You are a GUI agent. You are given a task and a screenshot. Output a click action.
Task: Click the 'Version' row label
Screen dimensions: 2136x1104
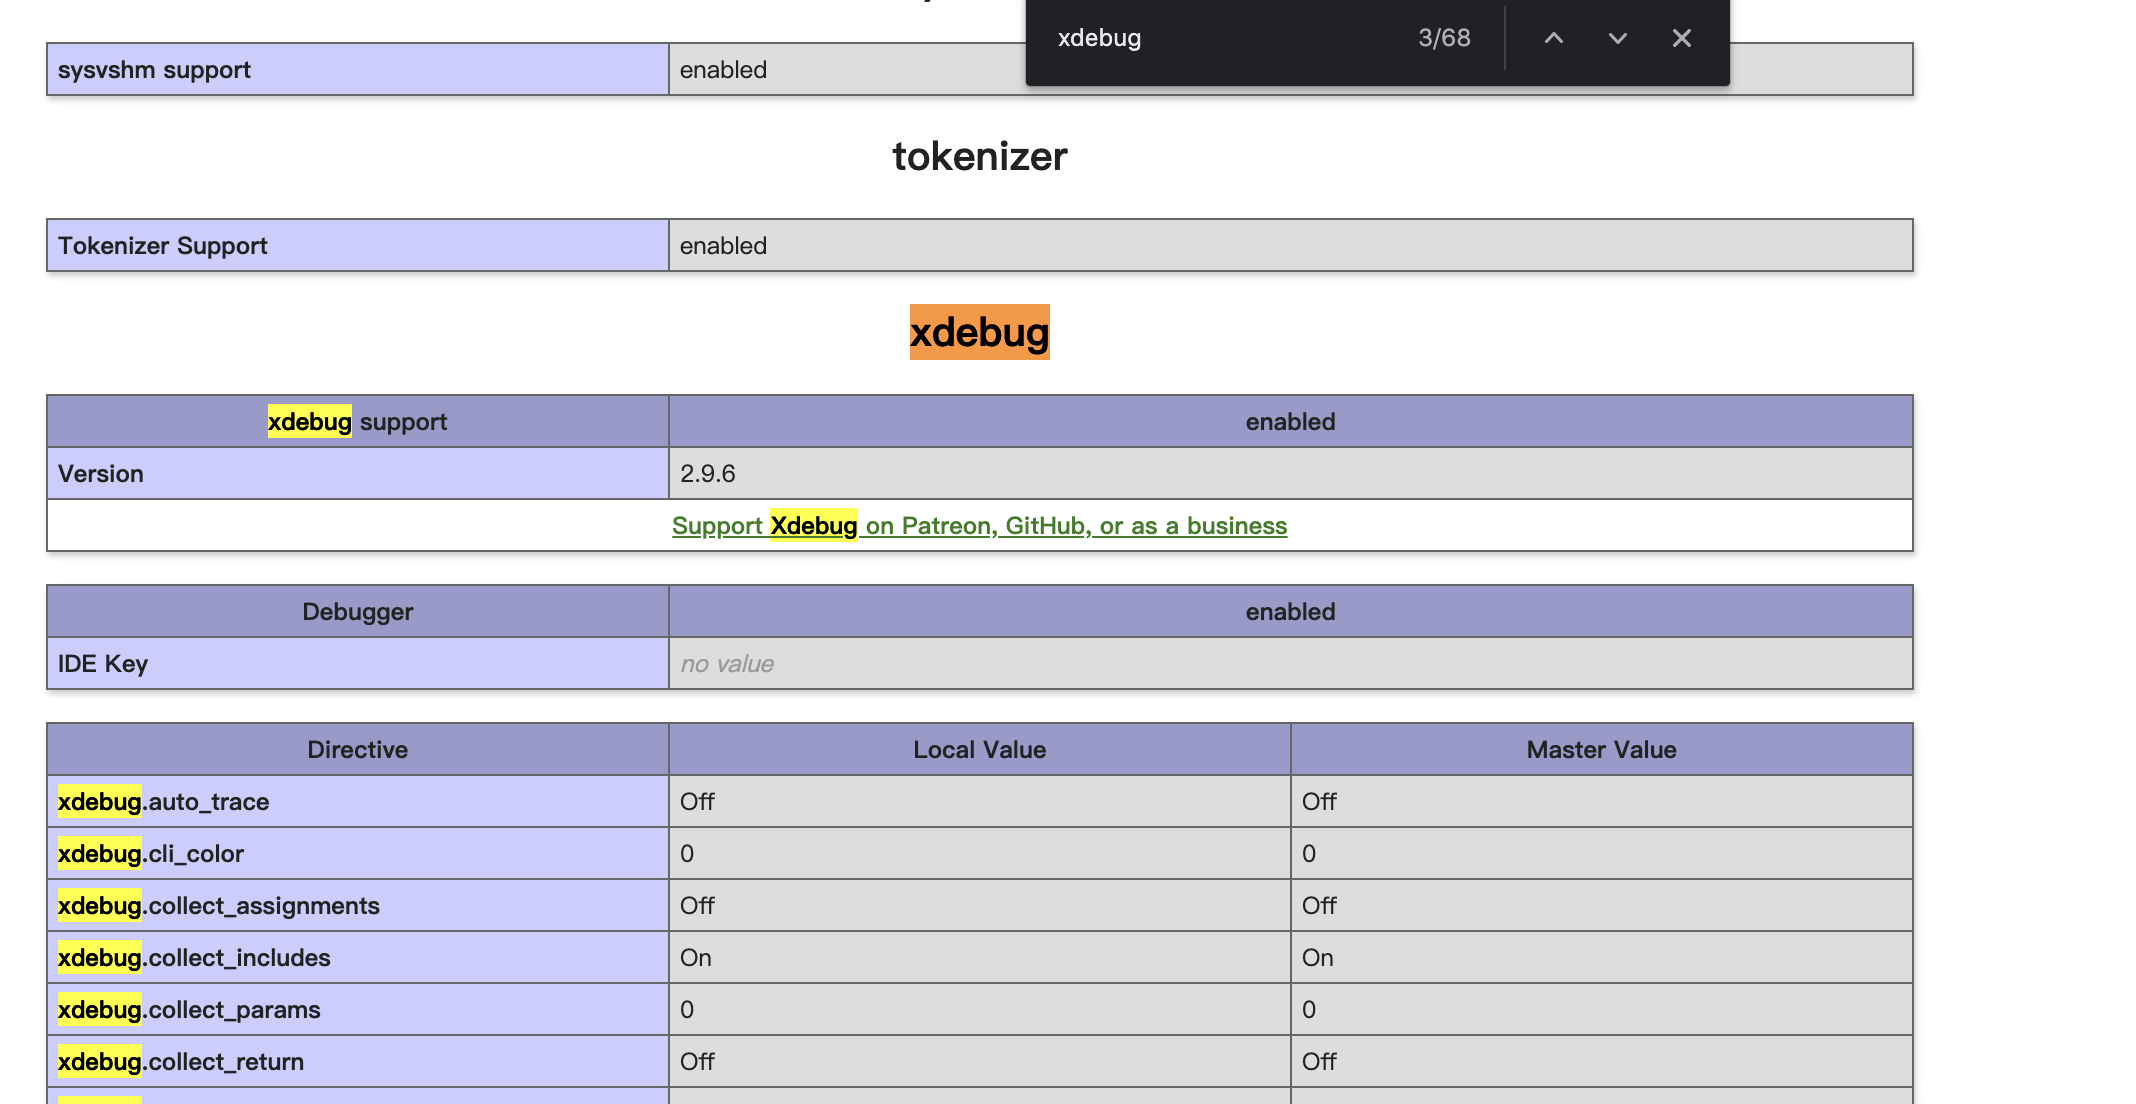click(x=357, y=474)
